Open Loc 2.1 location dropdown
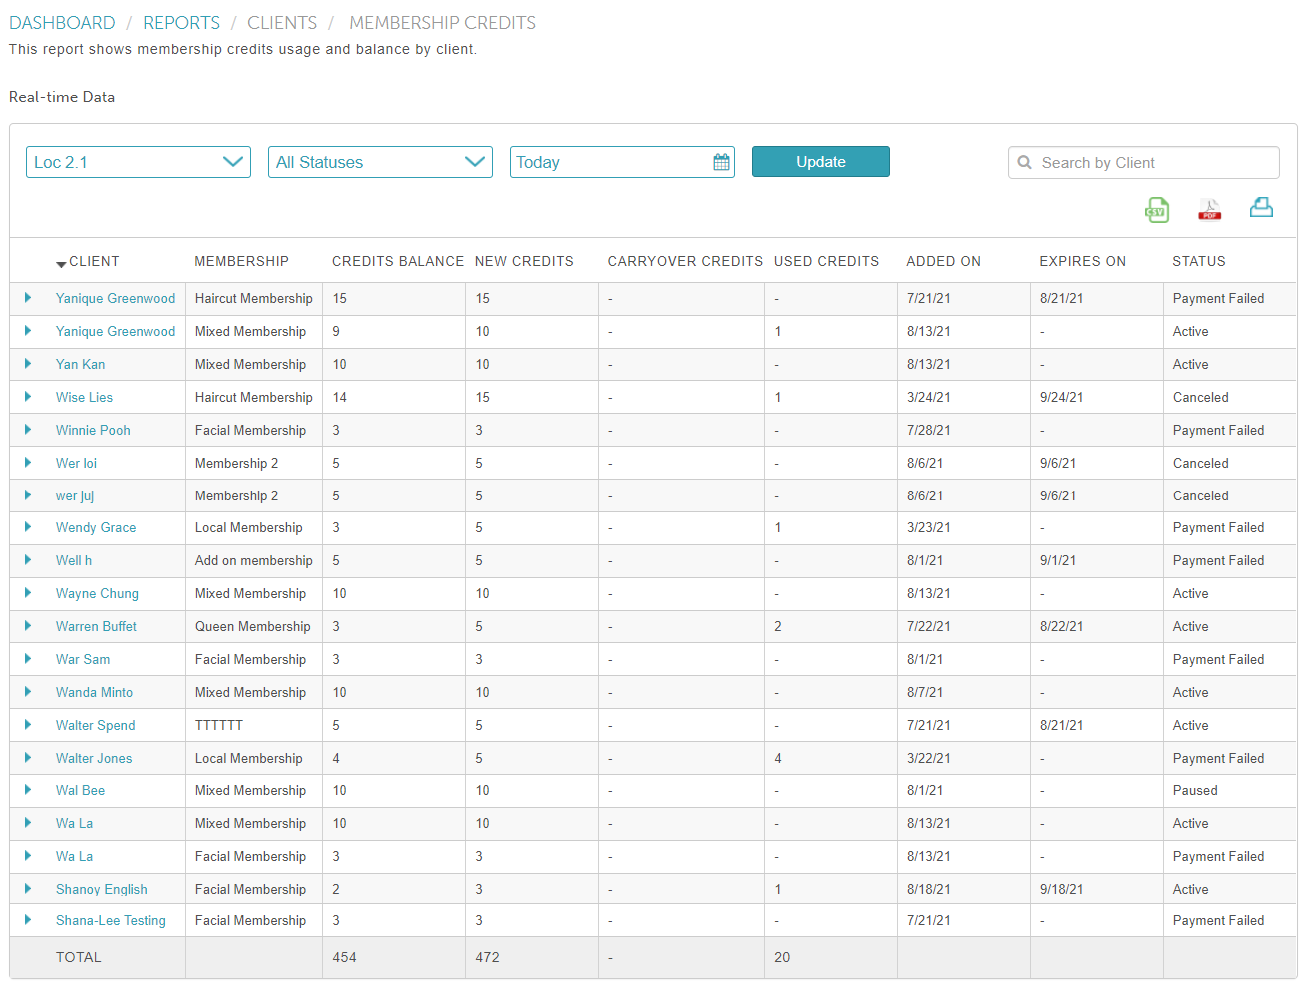The height and width of the screenshot is (984, 1303). [138, 162]
